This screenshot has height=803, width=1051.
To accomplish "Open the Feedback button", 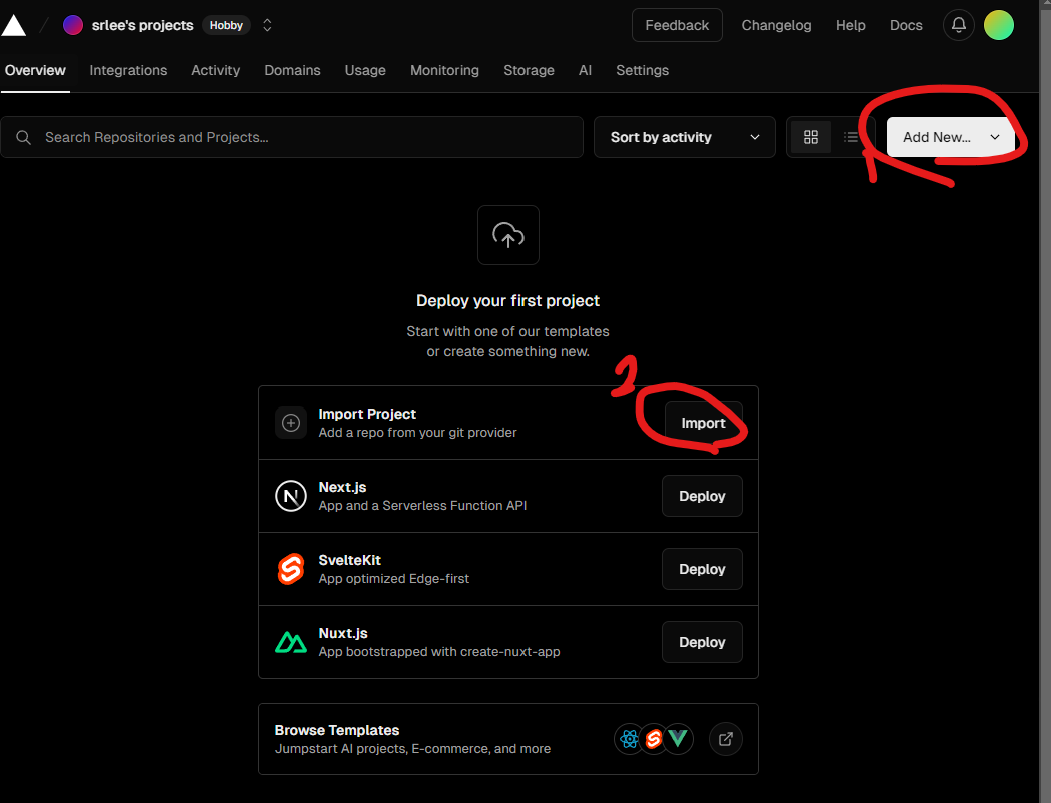I will (x=677, y=25).
